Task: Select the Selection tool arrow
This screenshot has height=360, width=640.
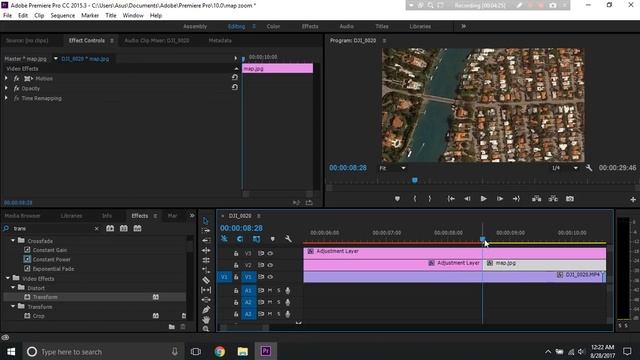Action: (x=206, y=221)
